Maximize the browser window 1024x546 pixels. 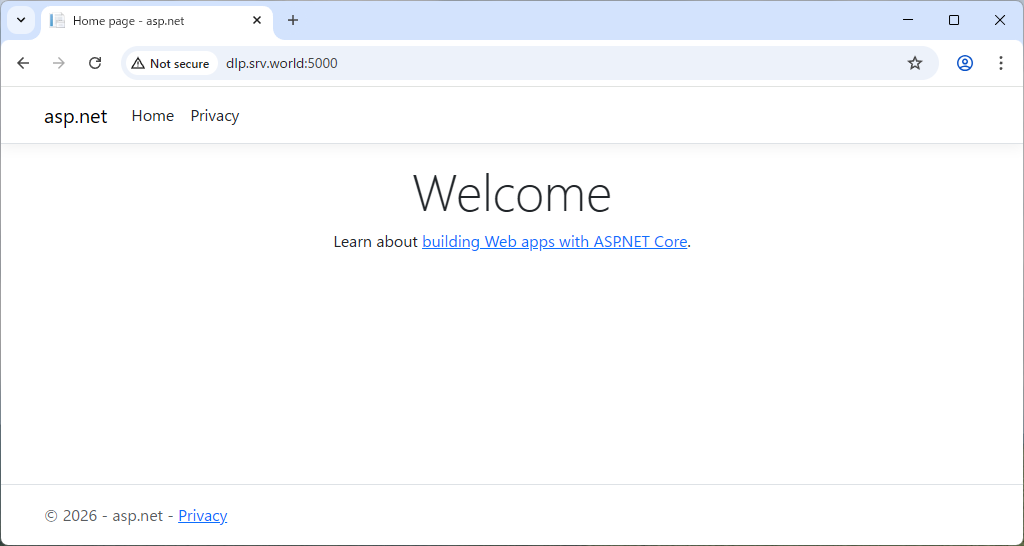pos(953,20)
